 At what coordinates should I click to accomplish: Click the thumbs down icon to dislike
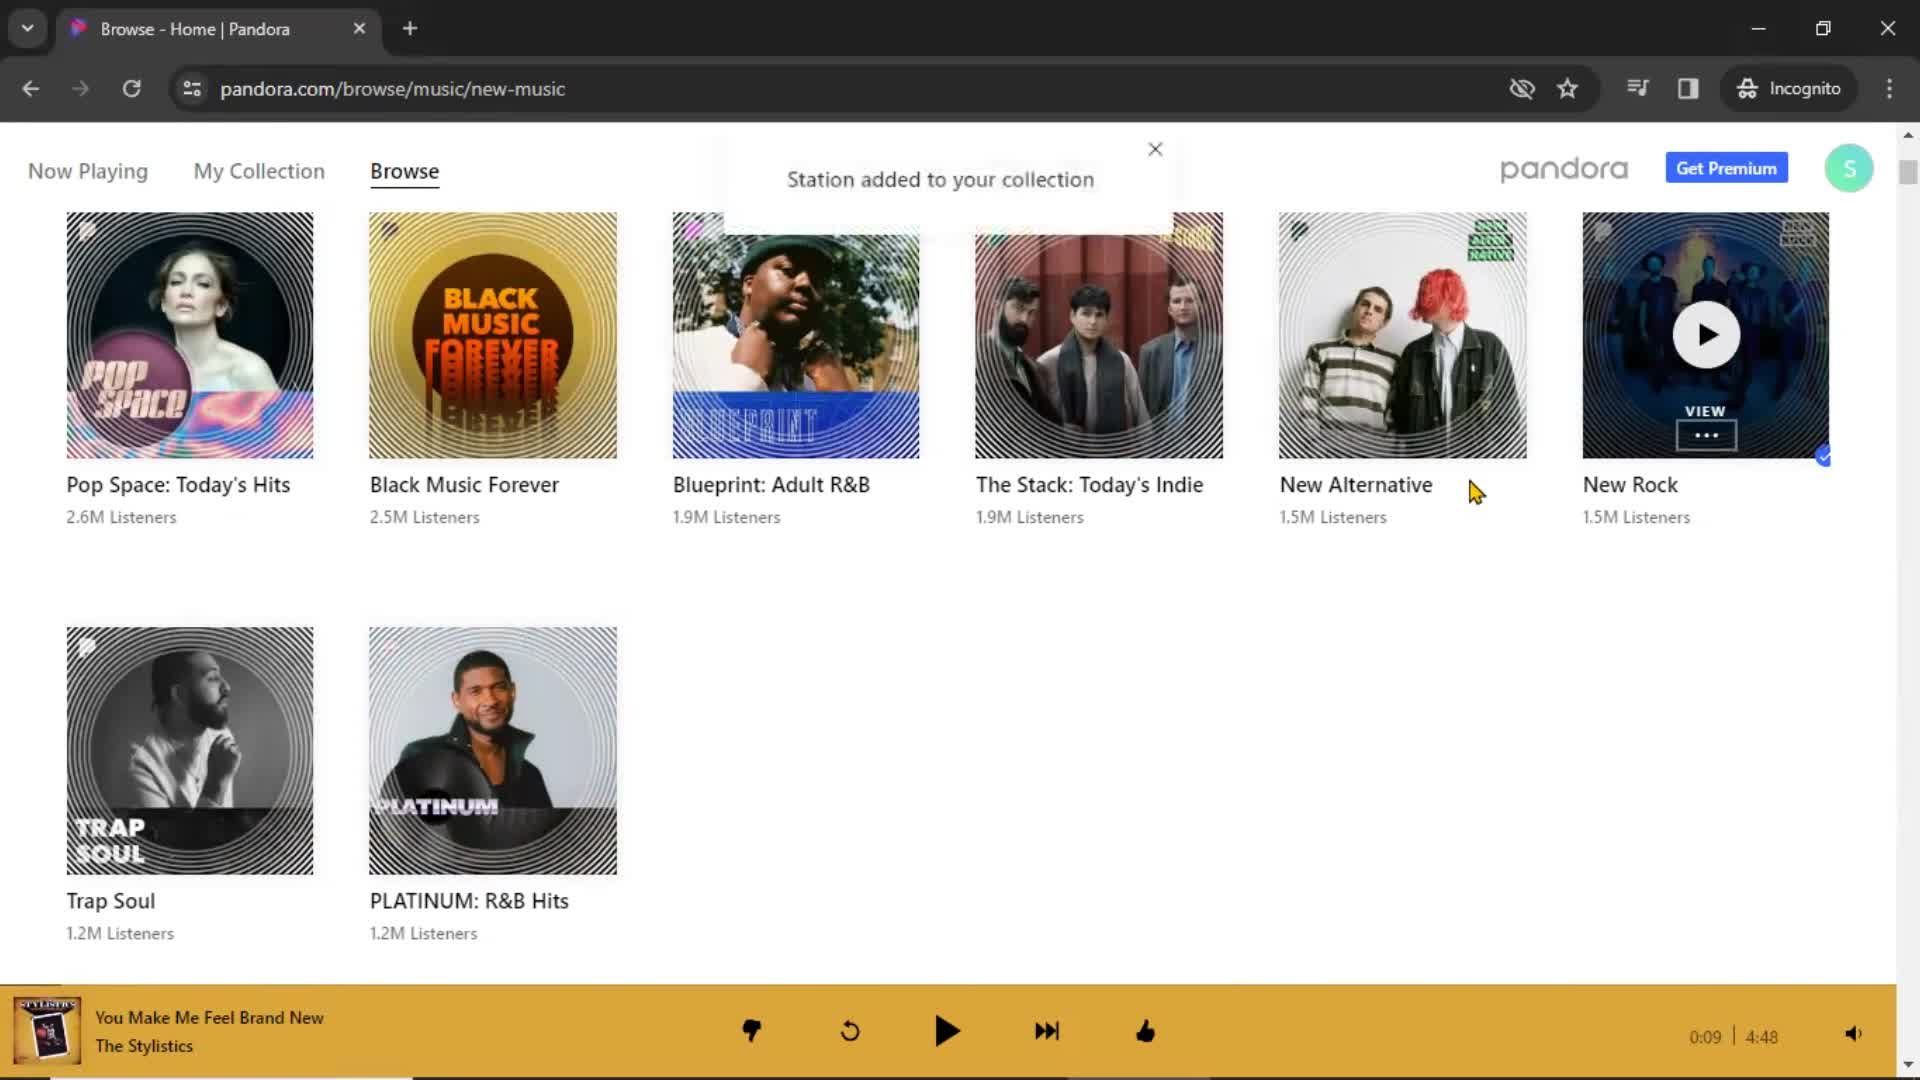(748, 1031)
